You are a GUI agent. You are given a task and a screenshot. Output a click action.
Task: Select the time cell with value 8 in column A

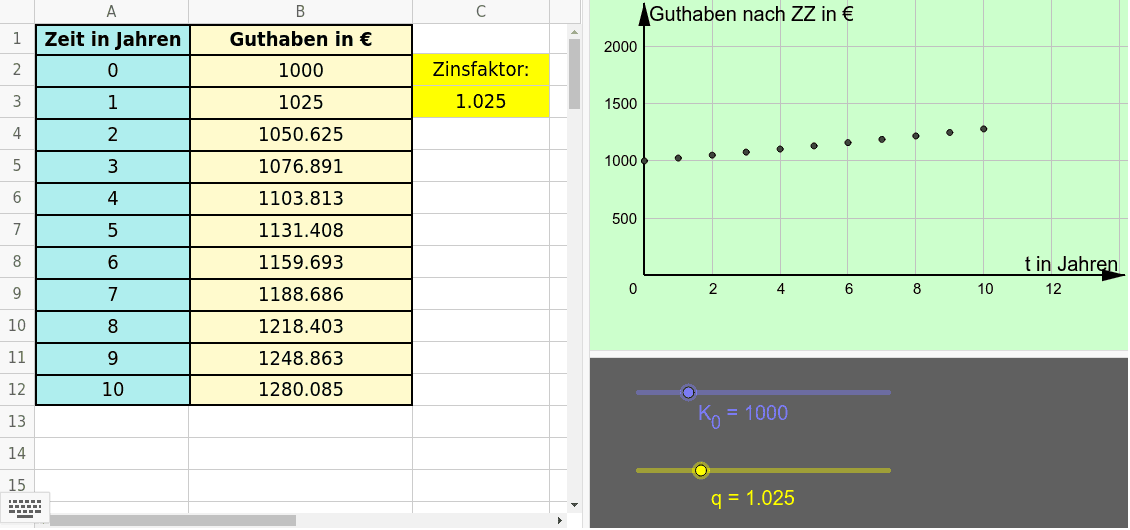click(x=112, y=326)
